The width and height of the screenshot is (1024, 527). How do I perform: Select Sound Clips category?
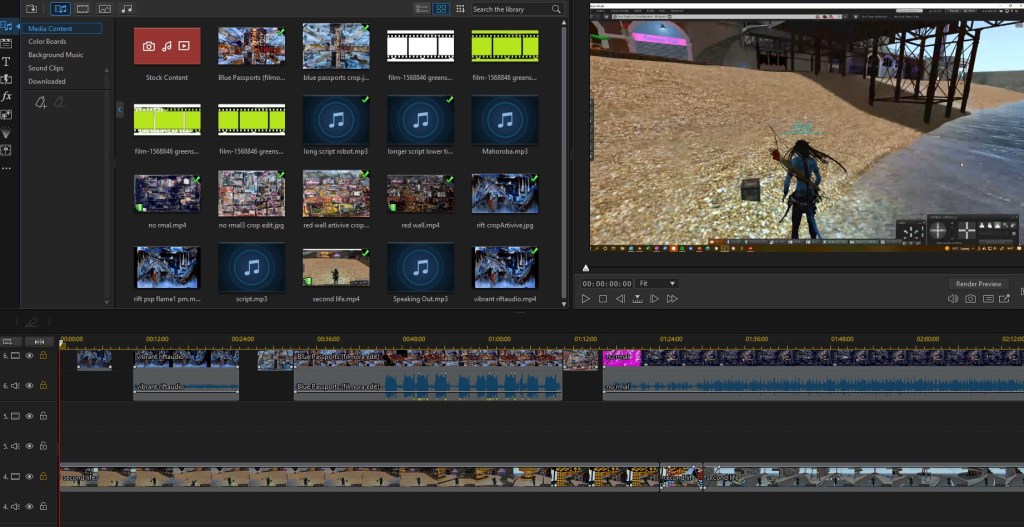click(x=46, y=68)
